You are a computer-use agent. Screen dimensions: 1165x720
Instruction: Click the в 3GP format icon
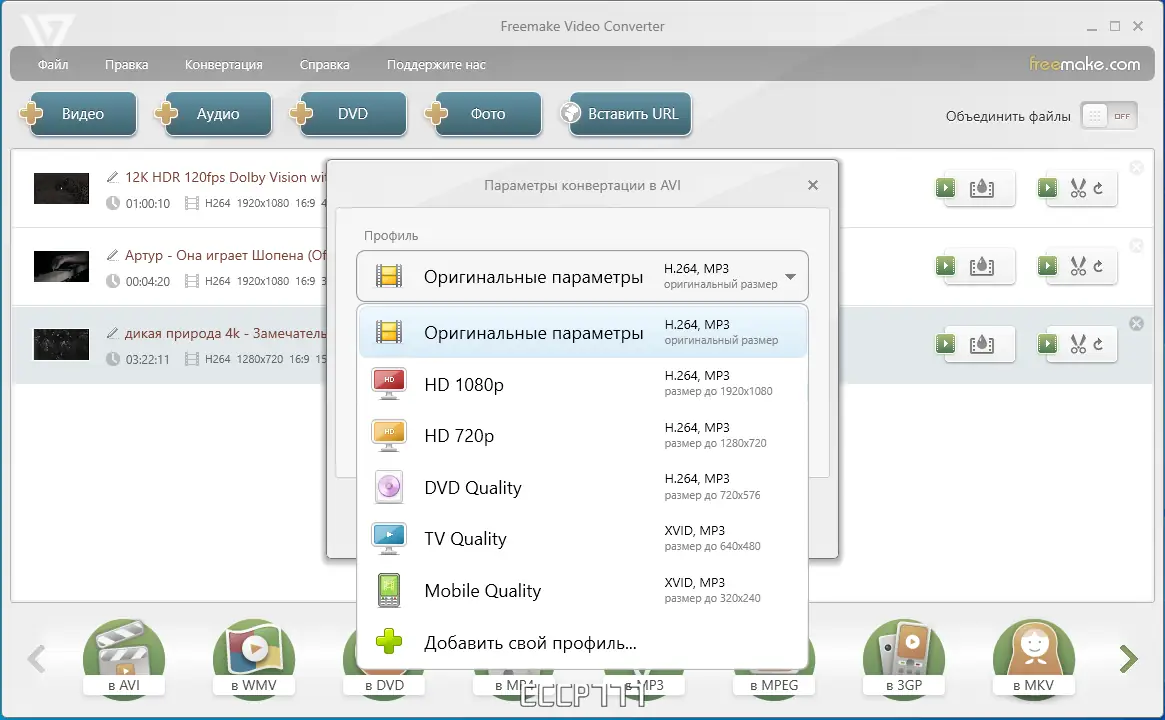(x=903, y=658)
